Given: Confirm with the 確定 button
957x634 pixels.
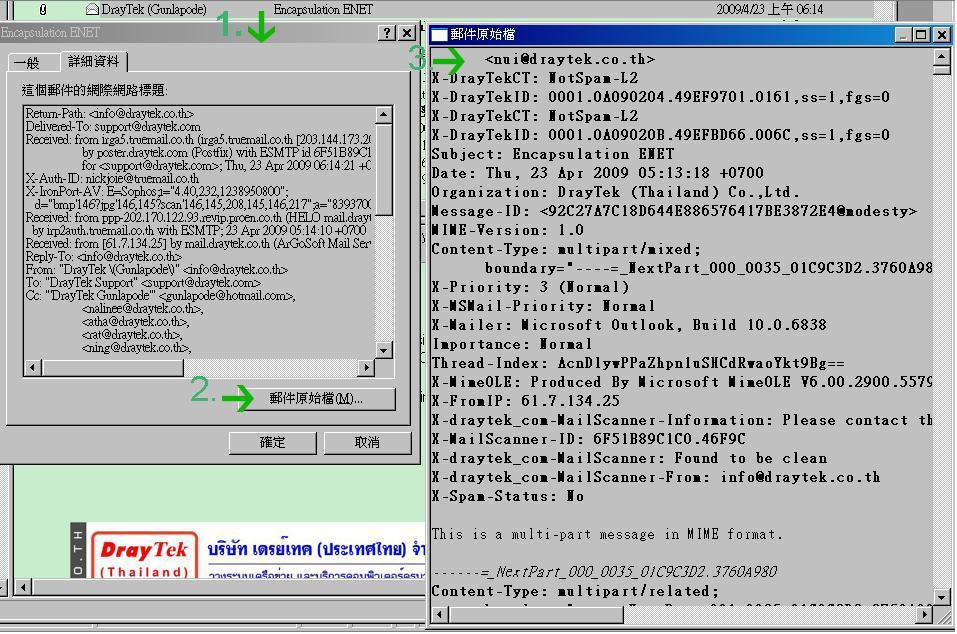Looking at the screenshot, I should tap(272, 442).
